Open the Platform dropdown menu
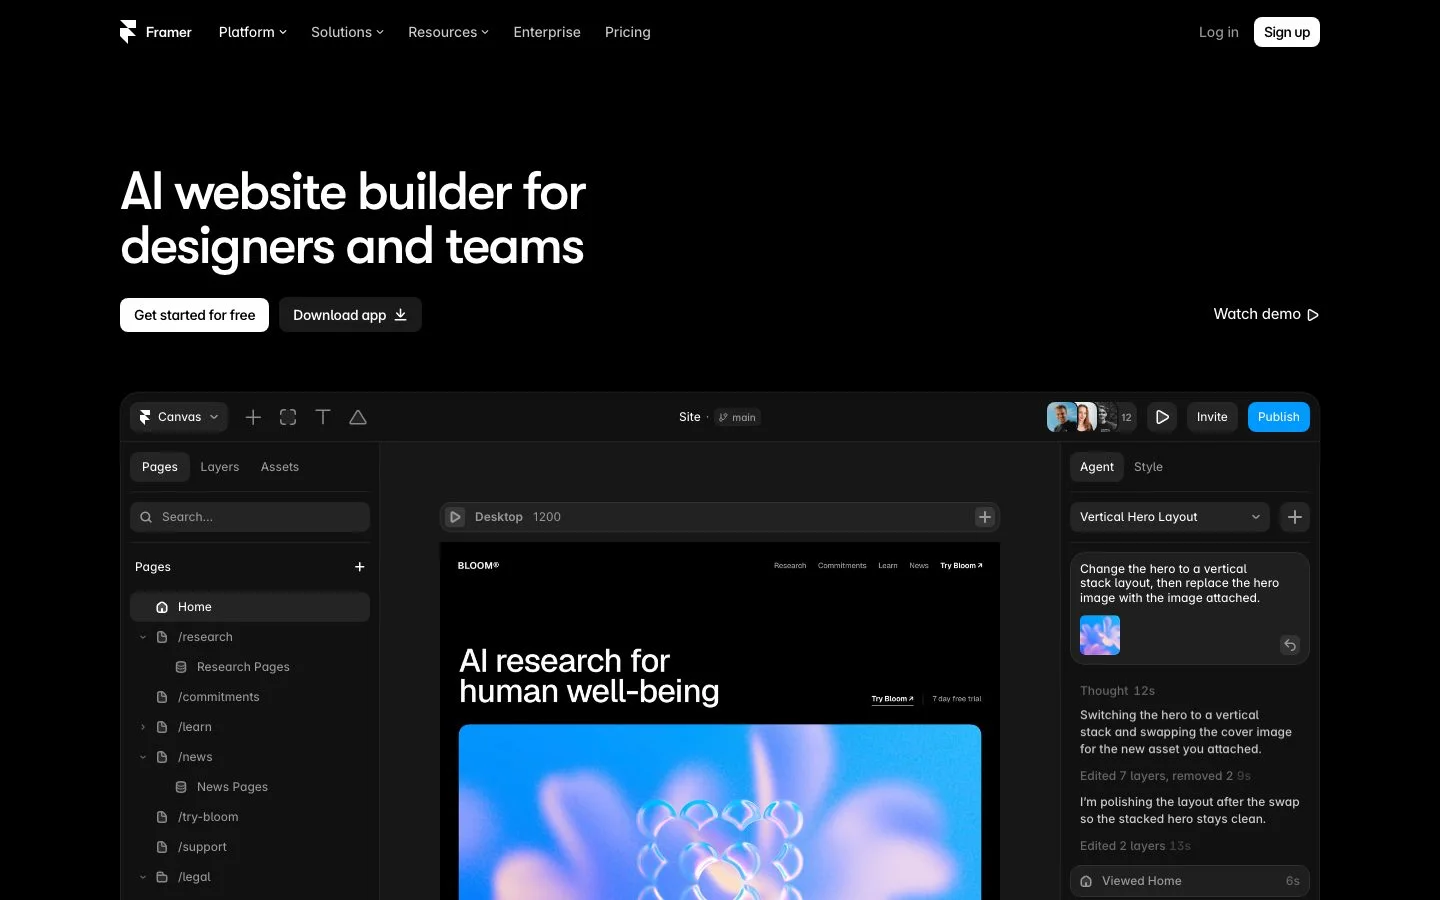1440x900 pixels. click(252, 32)
